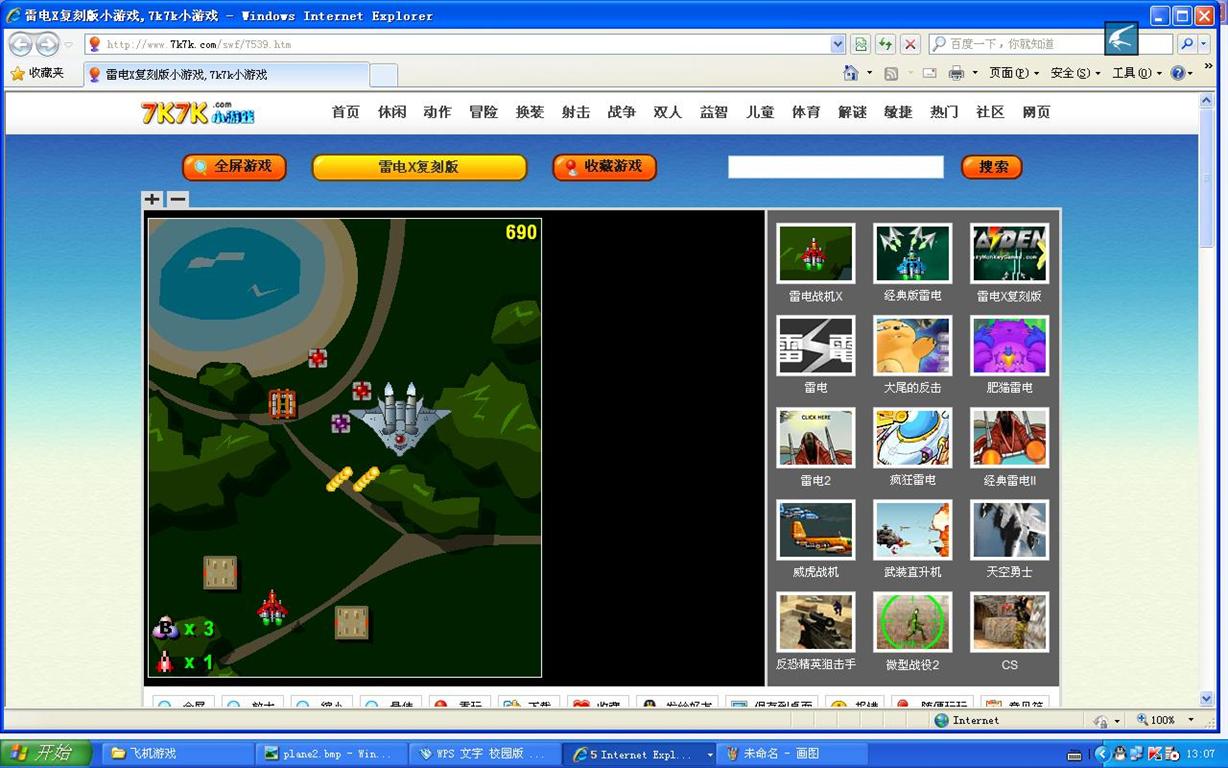Click the minus zoom-out game icon
Screen dimensions: 1228x768
point(177,199)
